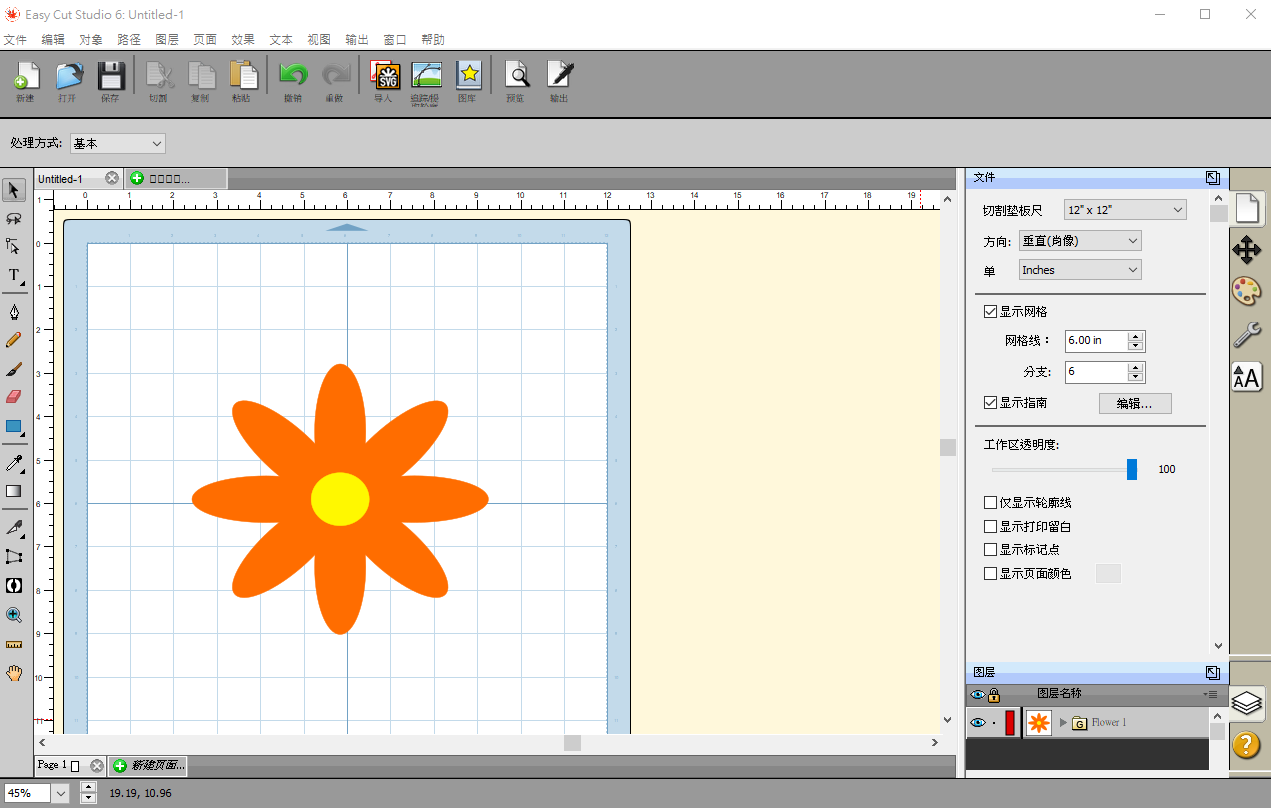Select the lasso tool
The image size is (1271, 808).
(x=14, y=218)
